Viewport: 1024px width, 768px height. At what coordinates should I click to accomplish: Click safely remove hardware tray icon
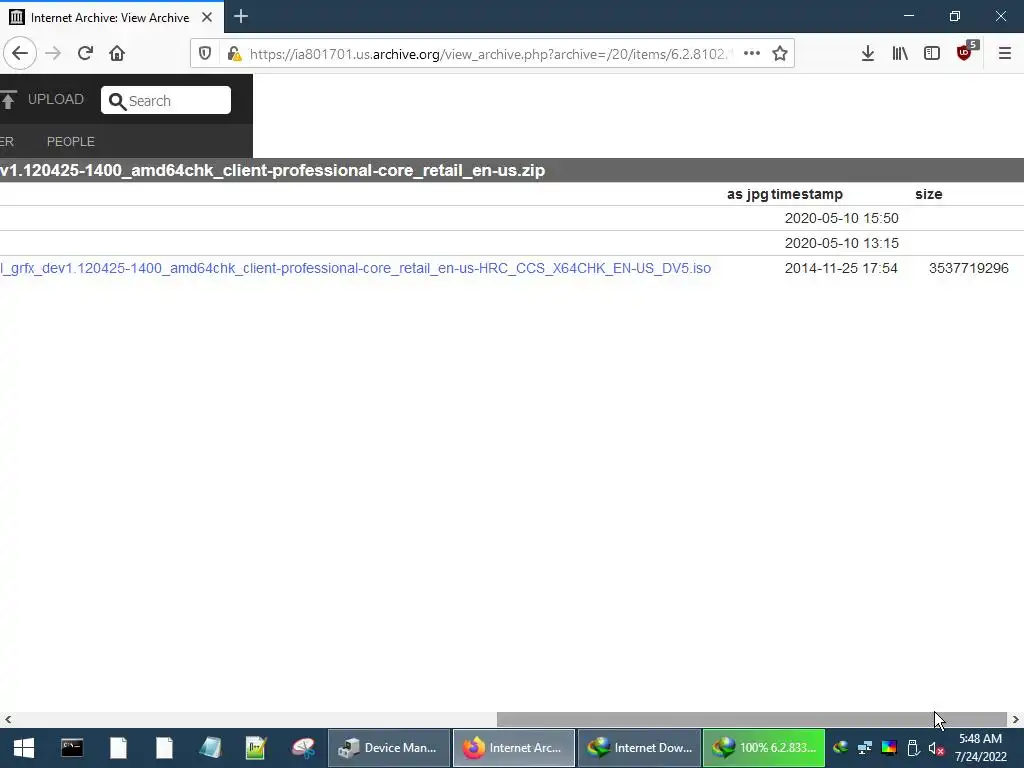913,748
